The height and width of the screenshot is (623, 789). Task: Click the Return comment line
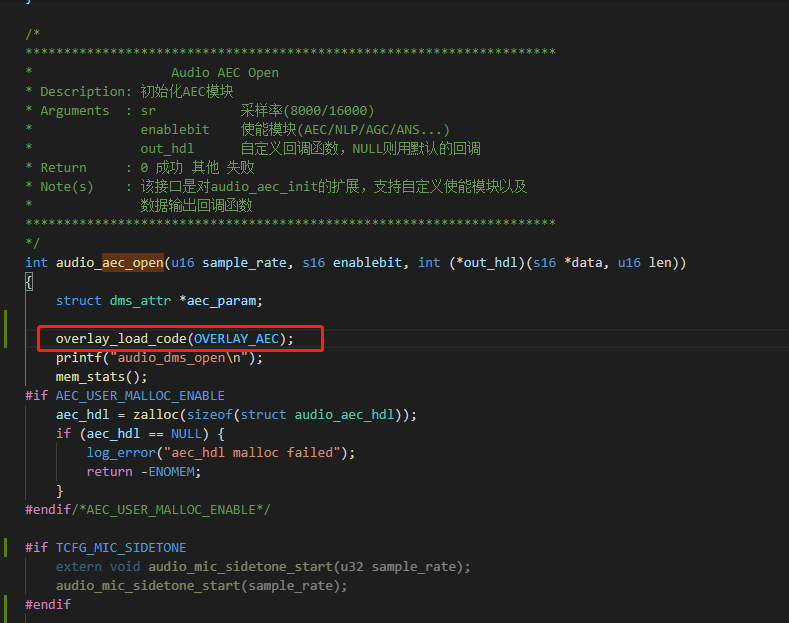point(140,168)
